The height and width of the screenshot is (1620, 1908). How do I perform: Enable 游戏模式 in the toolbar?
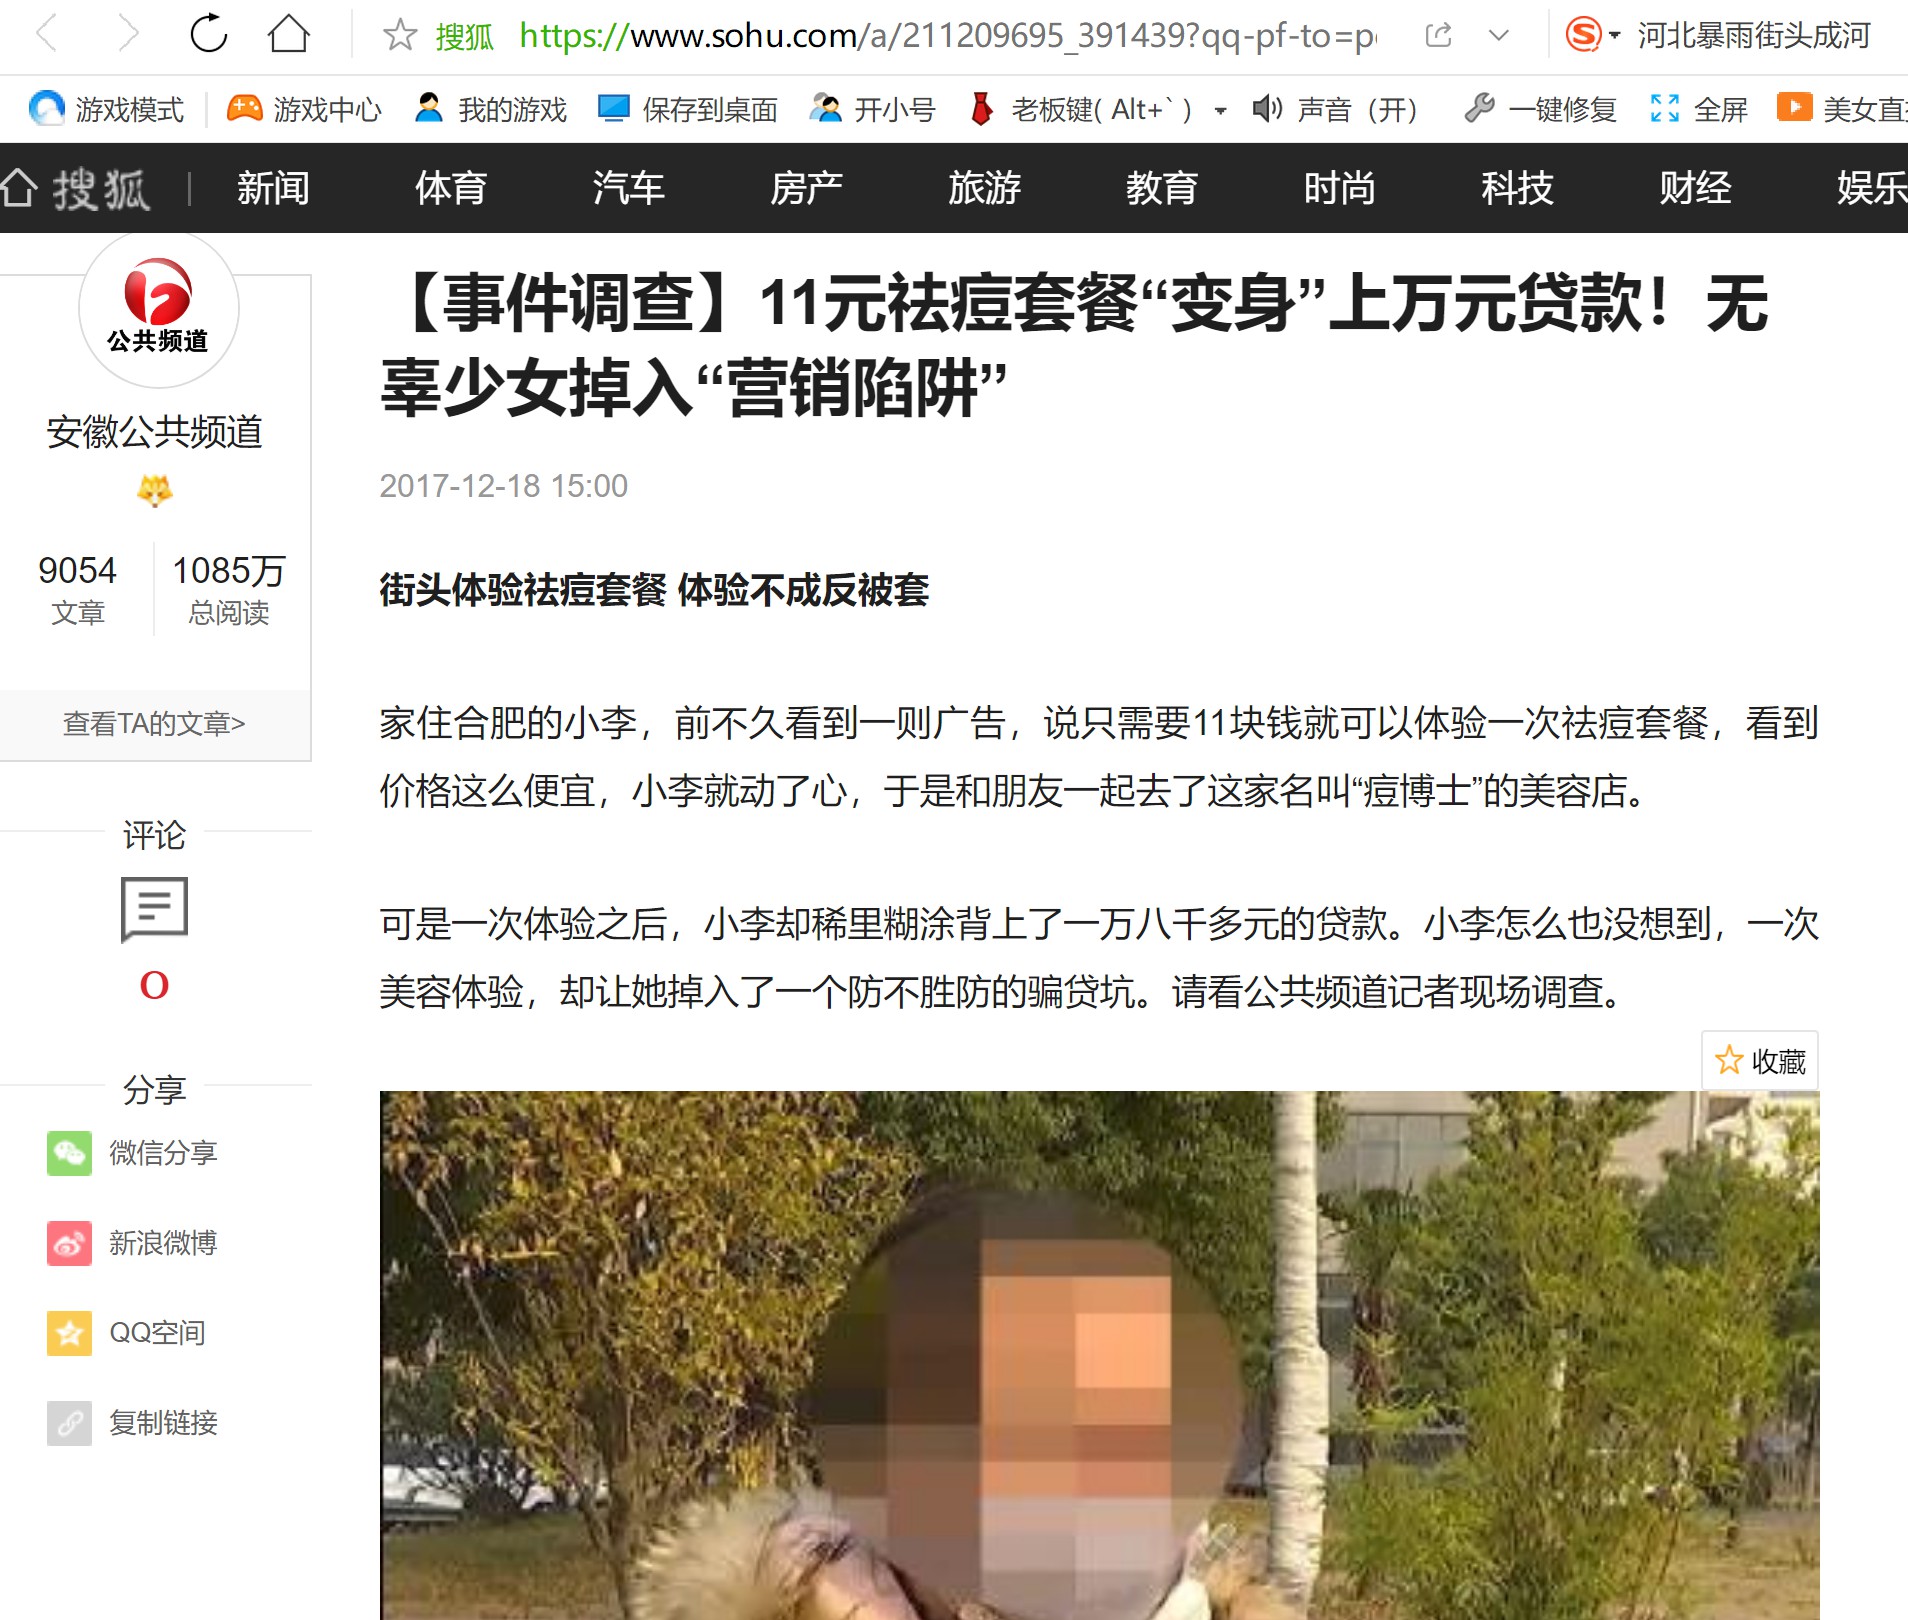click(106, 109)
